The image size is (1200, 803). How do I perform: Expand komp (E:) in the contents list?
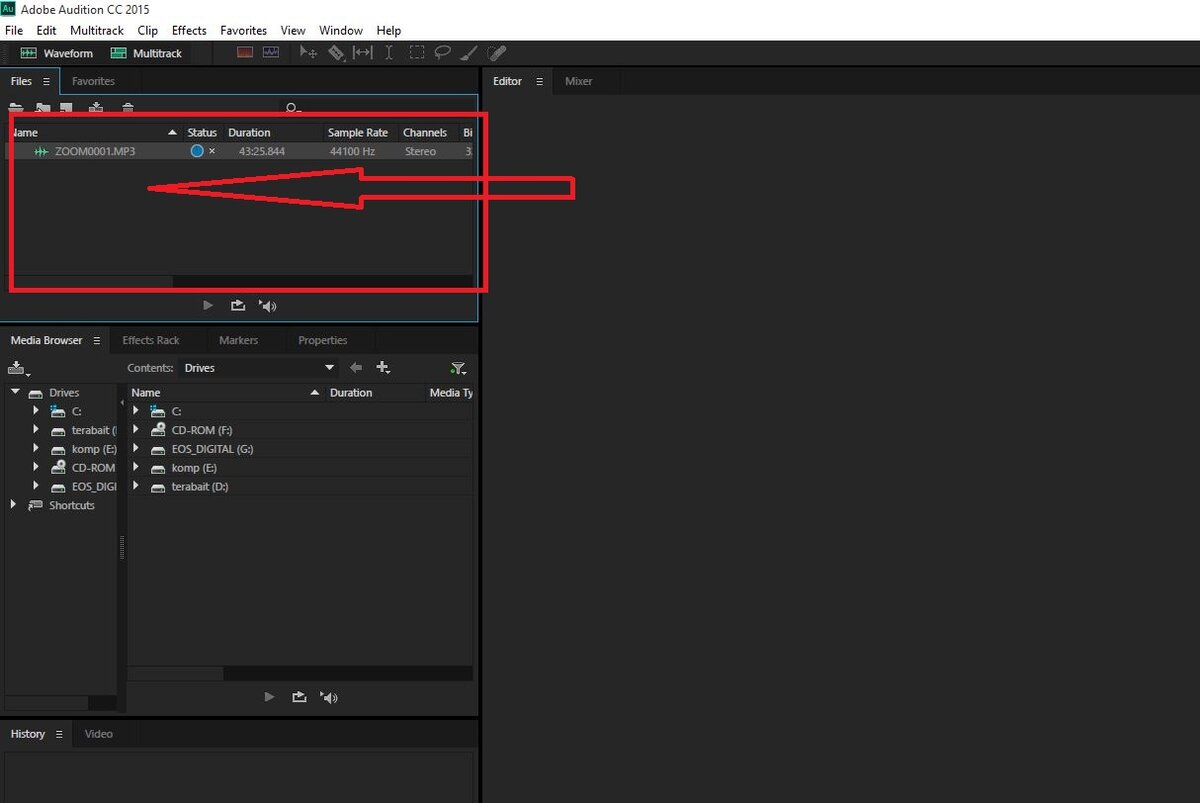[136, 468]
